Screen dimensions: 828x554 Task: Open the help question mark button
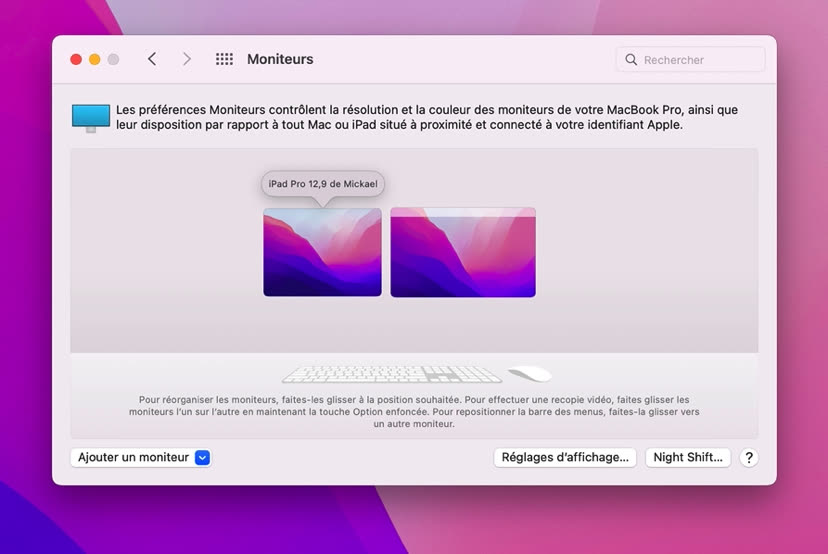click(749, 457)
